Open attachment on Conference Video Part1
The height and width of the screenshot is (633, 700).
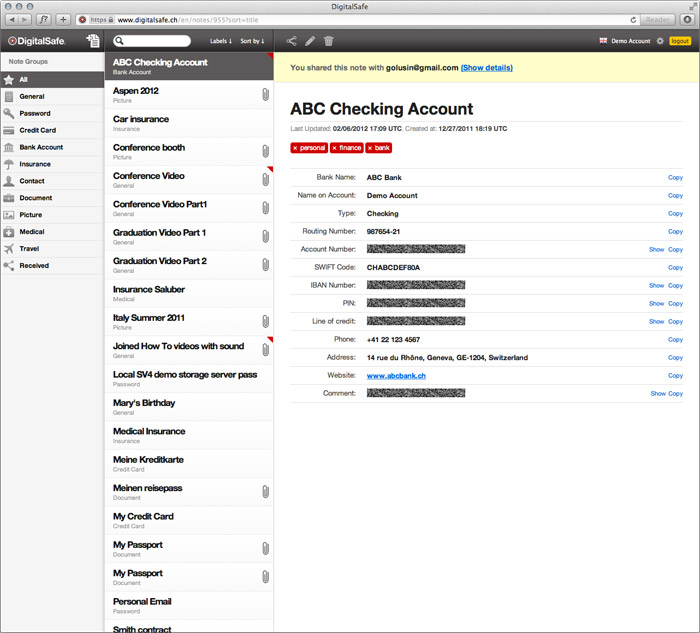pyautogui.click(x=266, y=208)
